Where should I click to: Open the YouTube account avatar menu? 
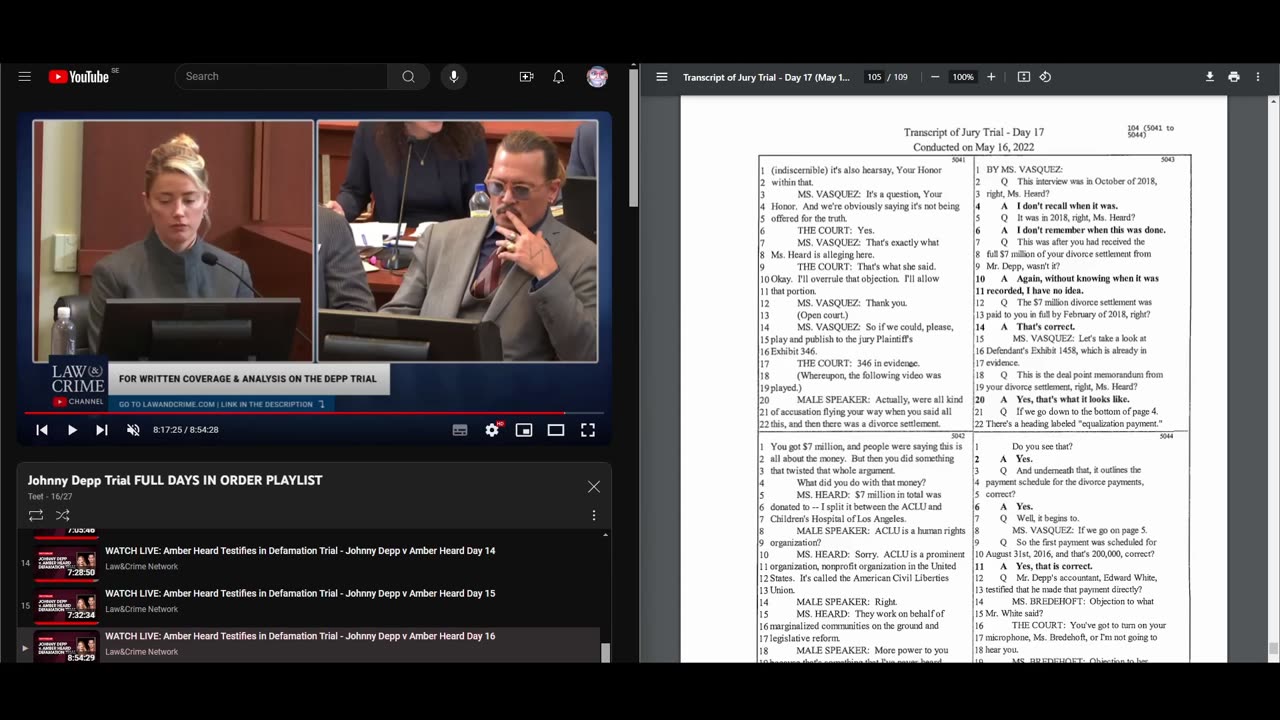click(597, 77)
